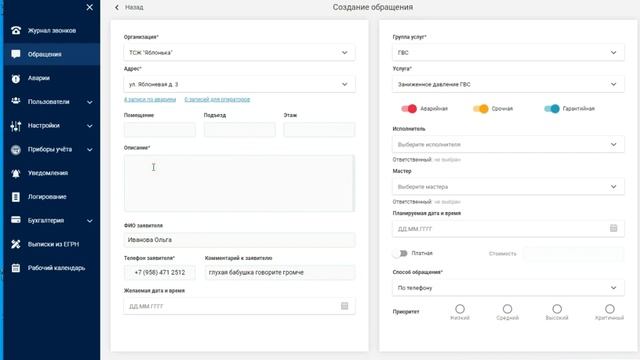
Task: Open the Организация dropdown
Action: (x=239, y=53)
